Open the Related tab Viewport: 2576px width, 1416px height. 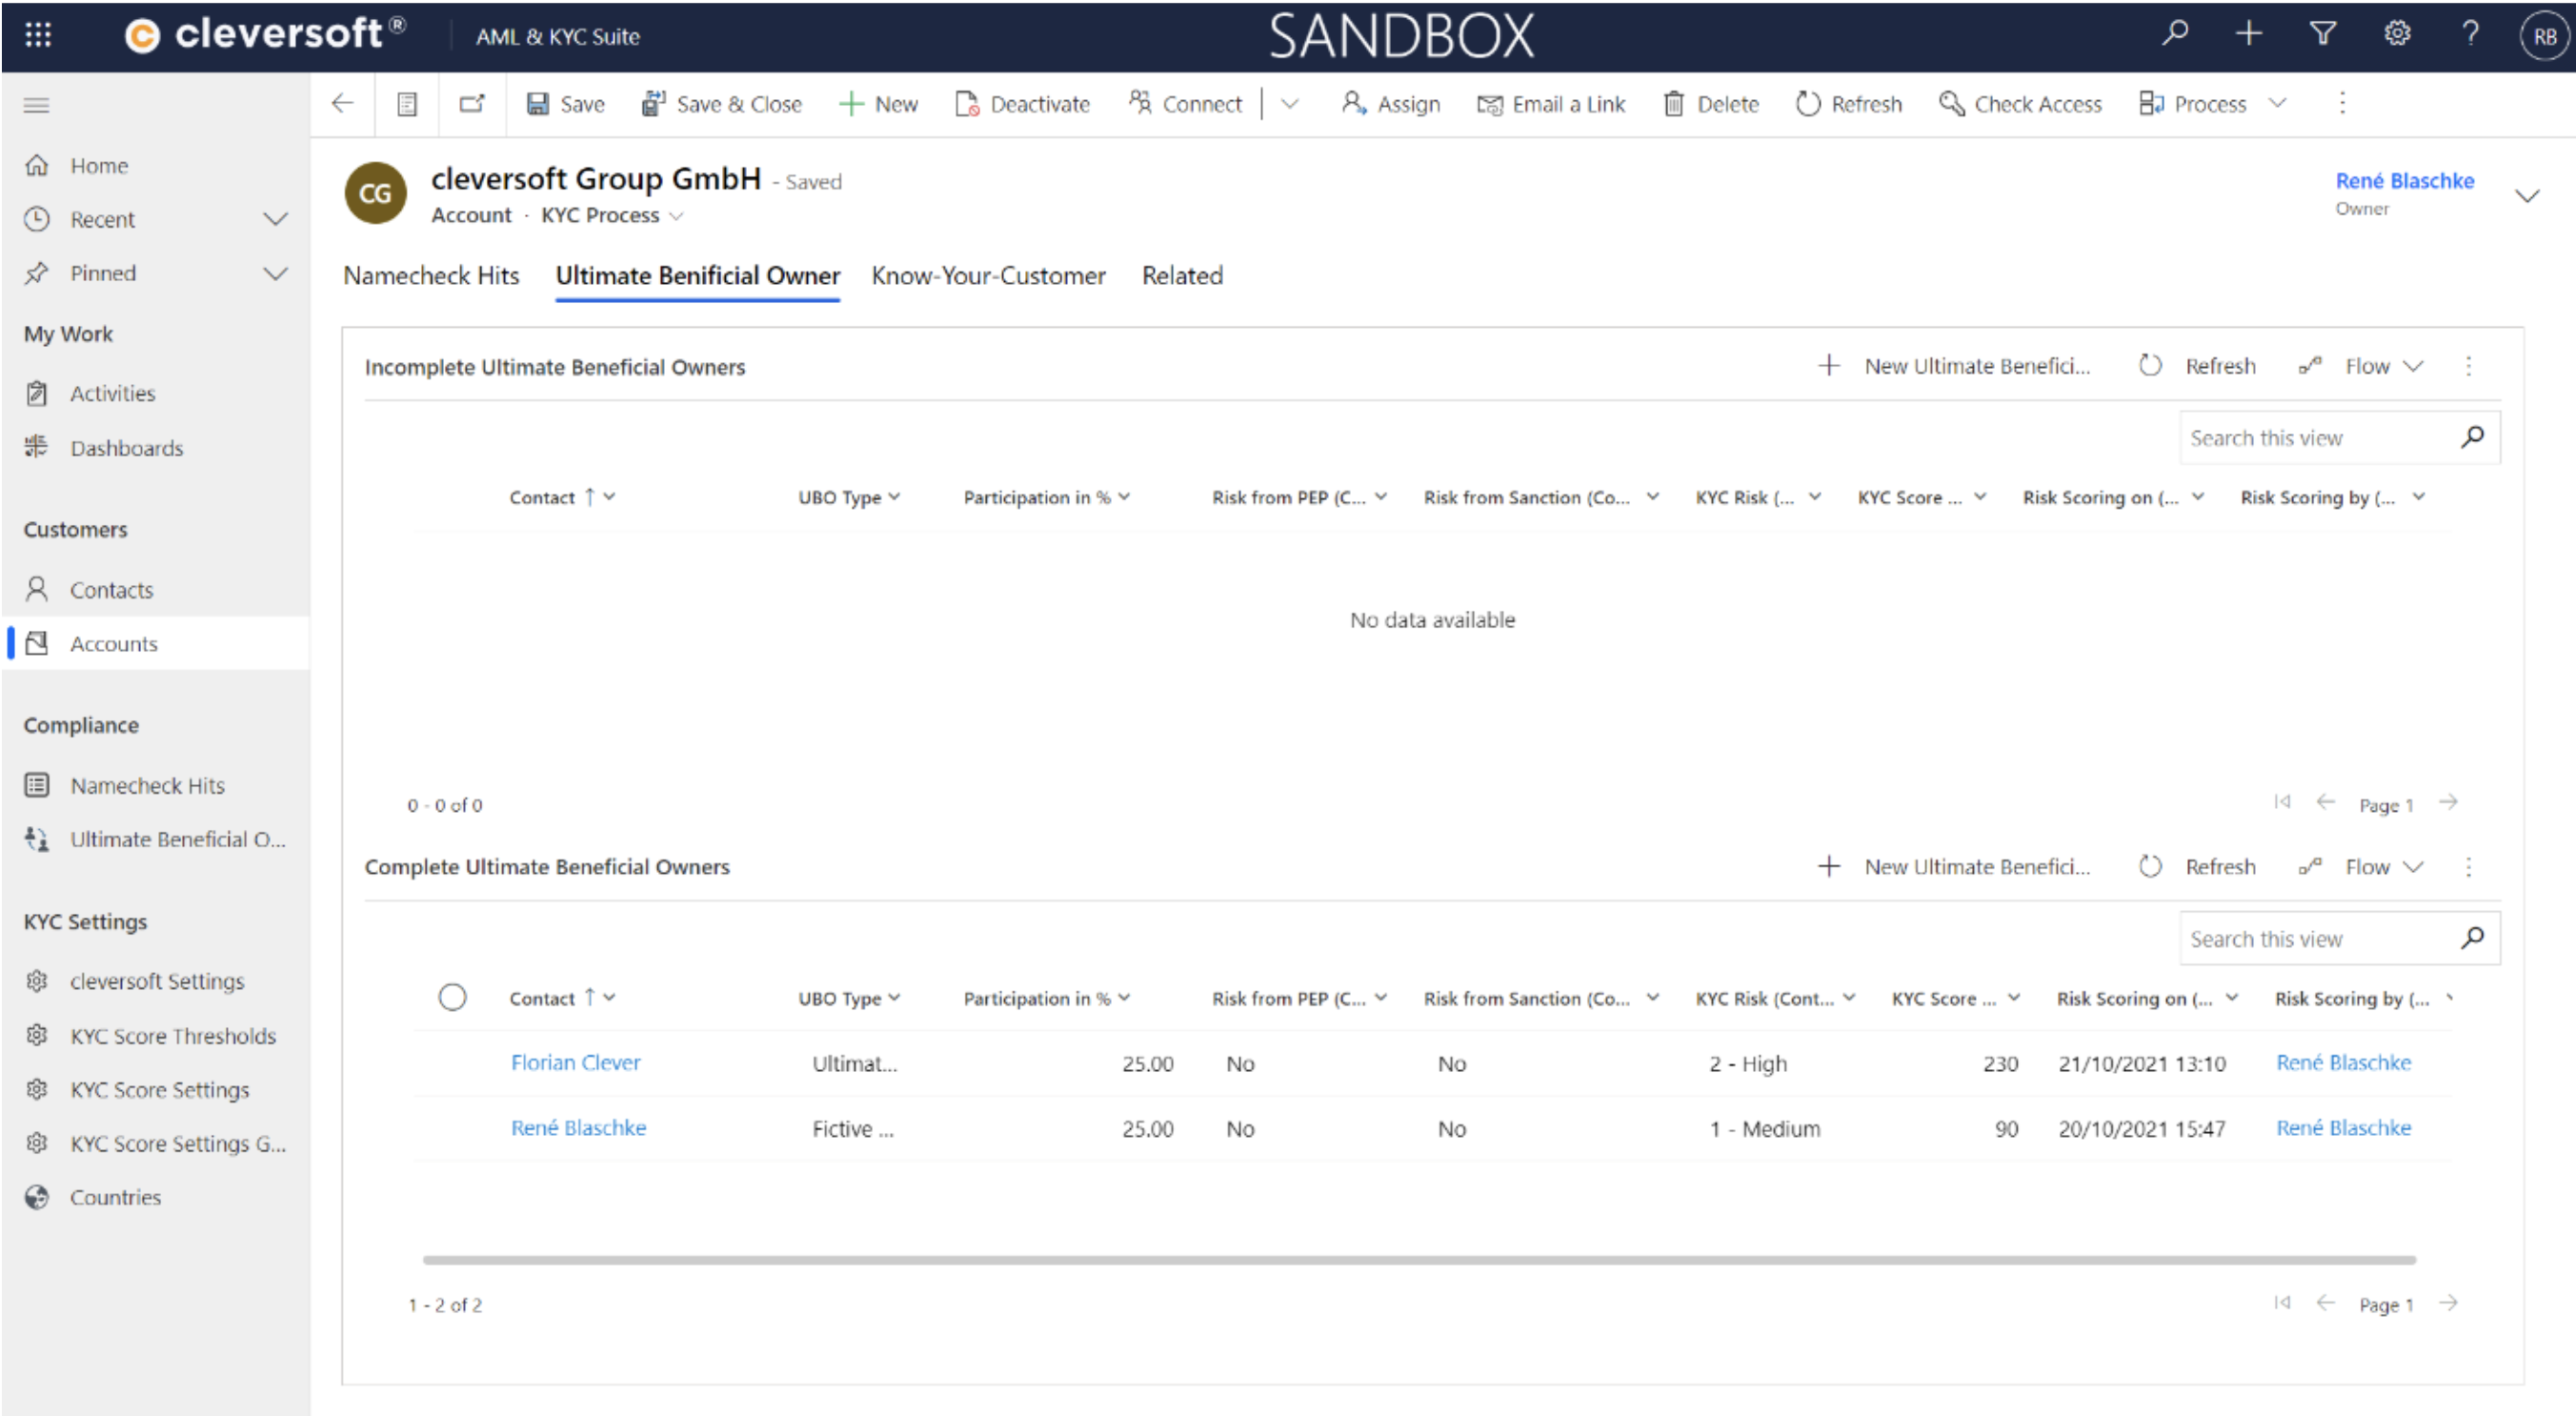coord(1182,276)
